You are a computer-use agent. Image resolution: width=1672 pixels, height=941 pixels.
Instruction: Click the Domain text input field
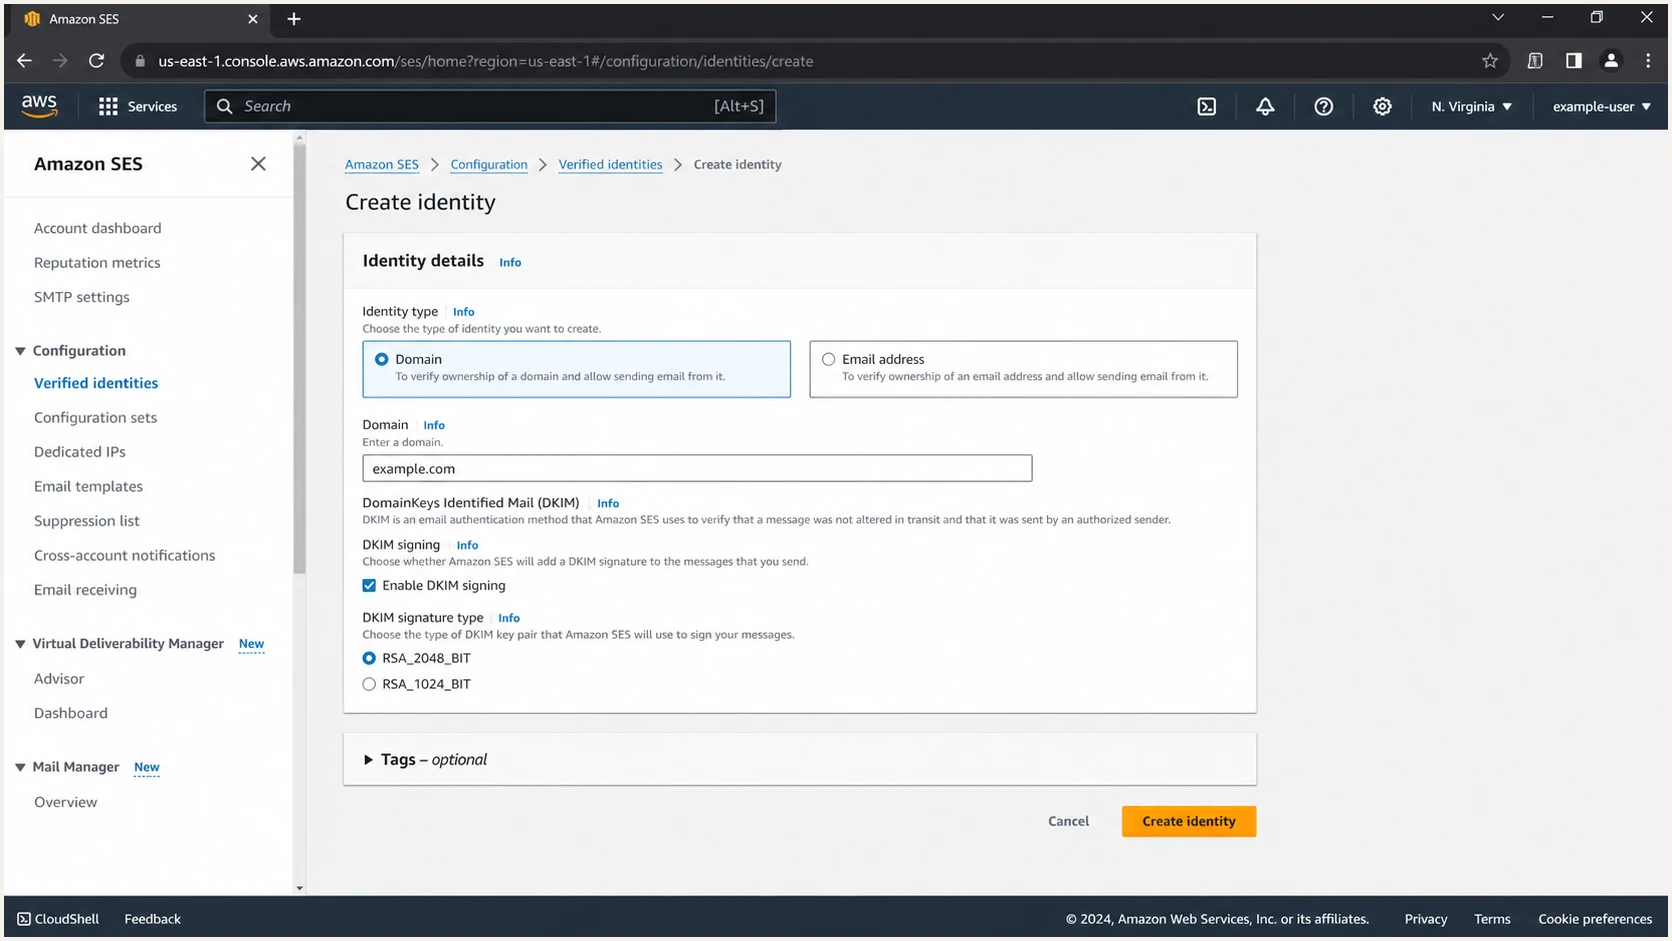pyautogui.click(x=697, y=468)
